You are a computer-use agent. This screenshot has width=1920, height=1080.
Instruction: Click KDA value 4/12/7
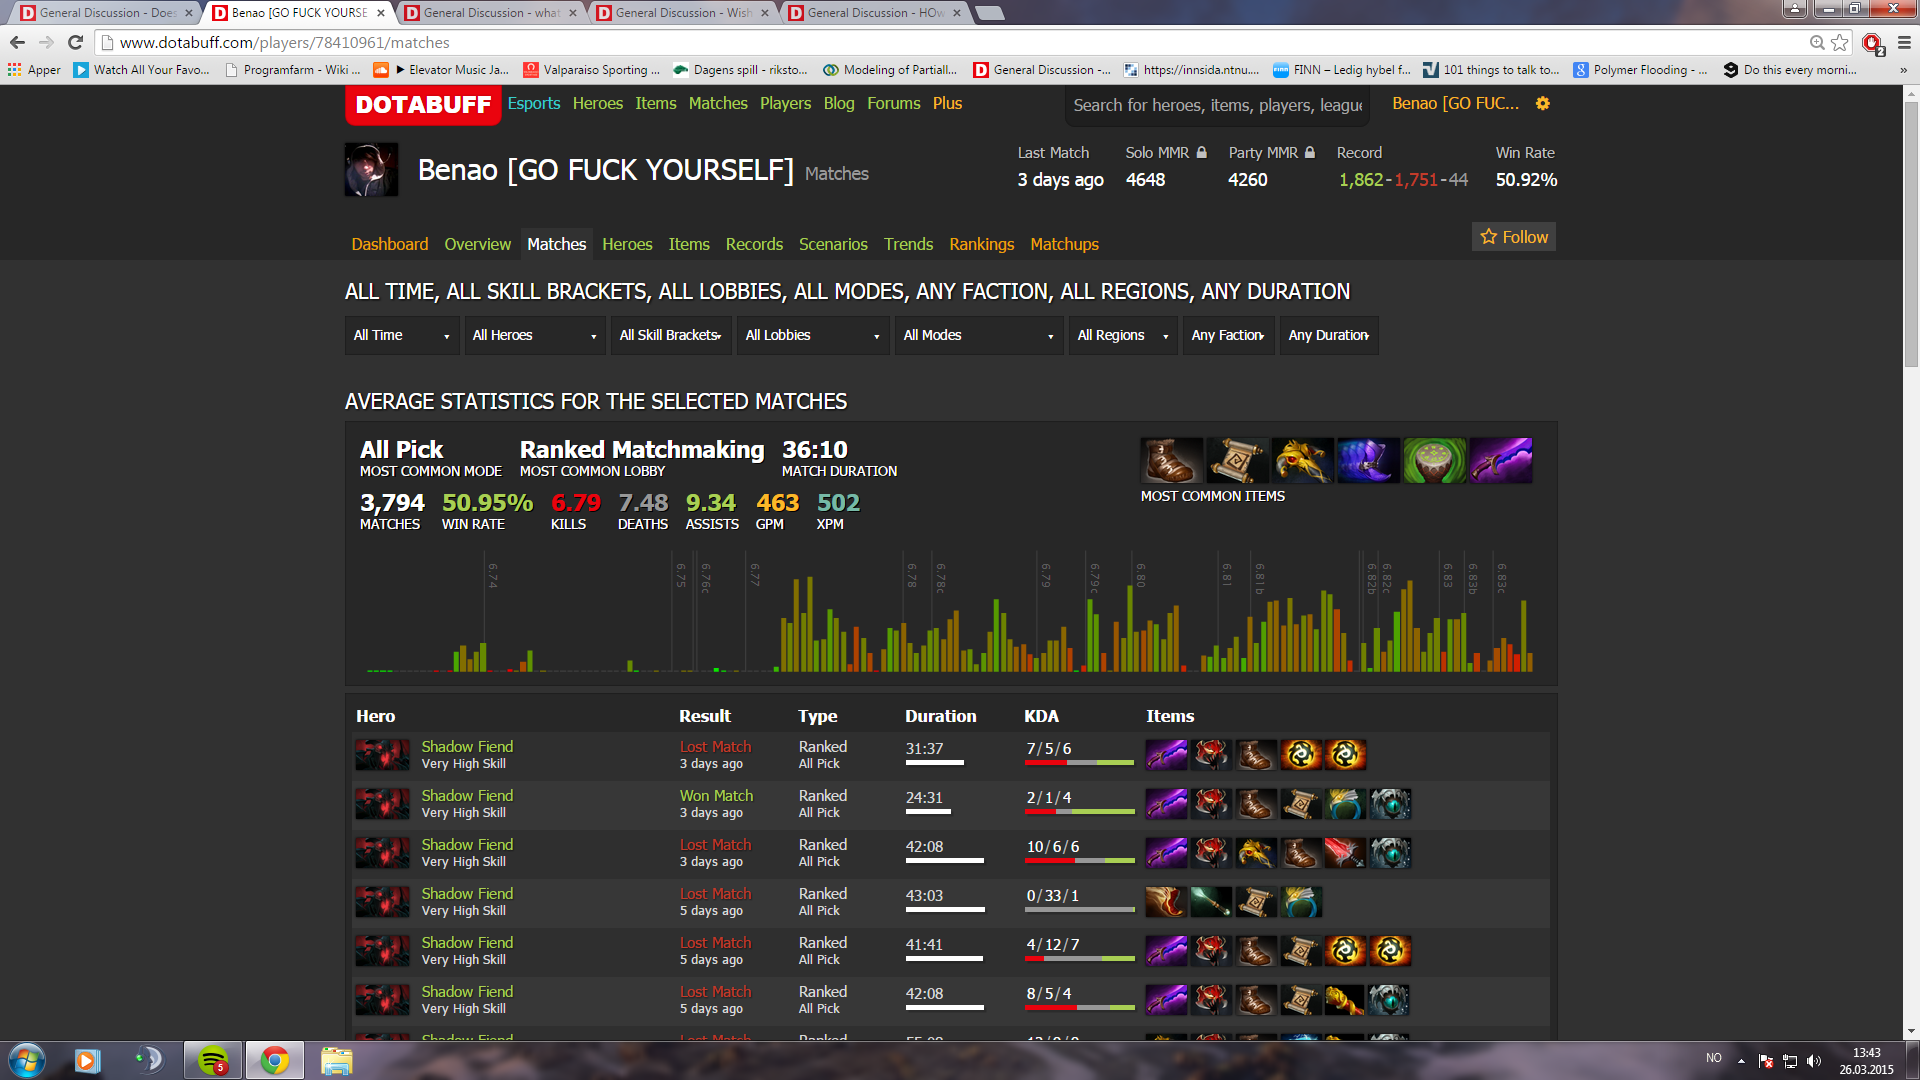(1052, 944)
